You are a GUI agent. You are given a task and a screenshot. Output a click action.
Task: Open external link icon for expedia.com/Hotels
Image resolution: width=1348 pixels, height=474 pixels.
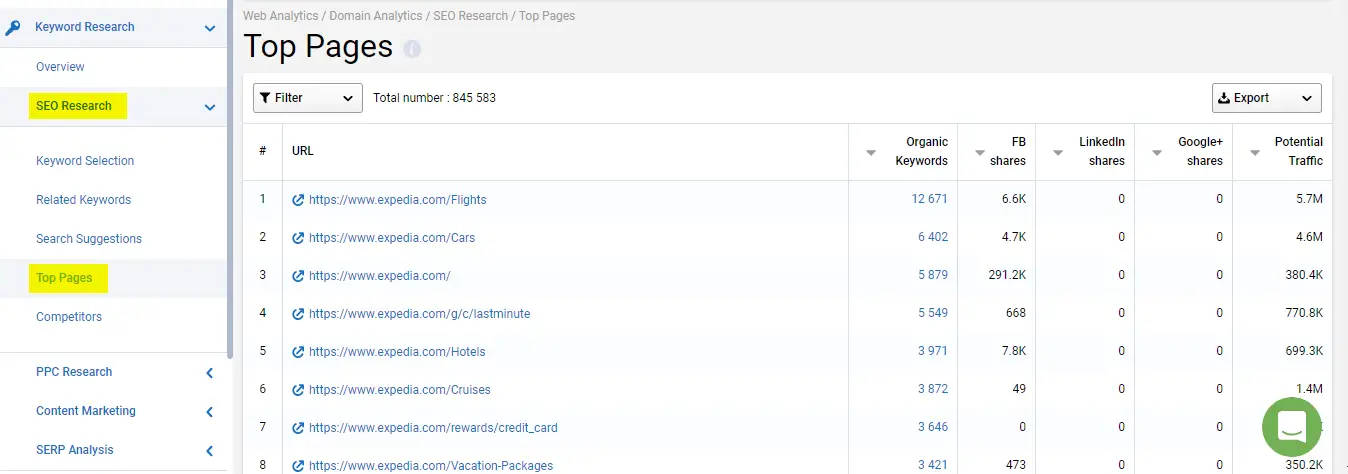tap(298, 352)
